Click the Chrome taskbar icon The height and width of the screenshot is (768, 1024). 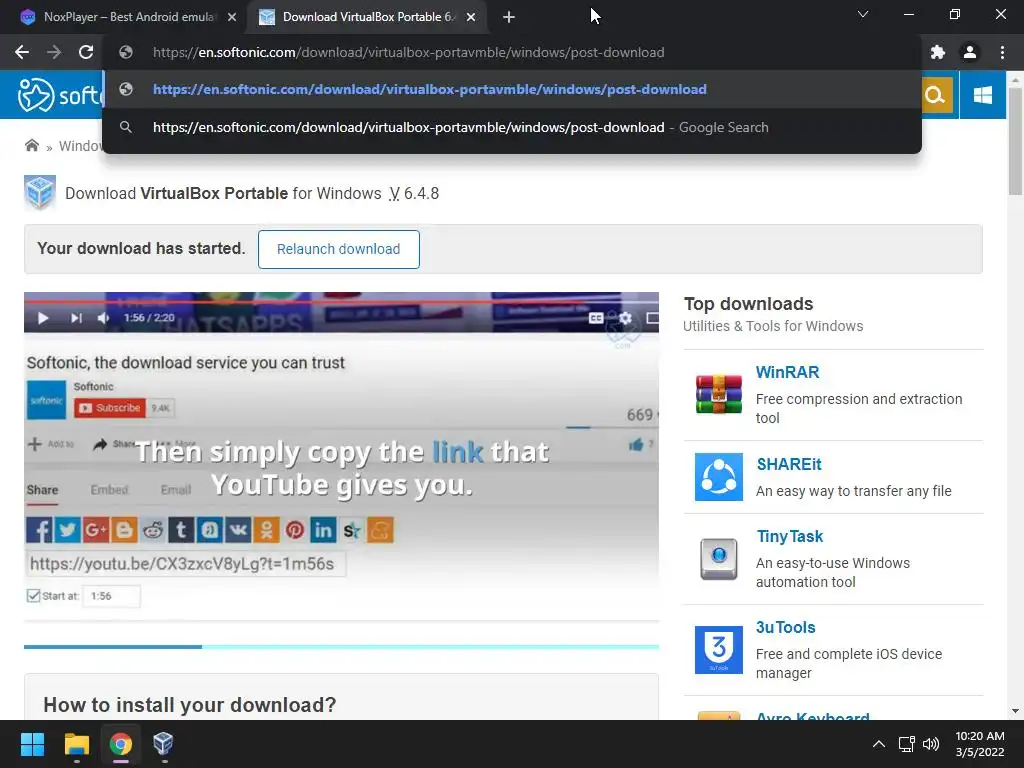point(120,744)
